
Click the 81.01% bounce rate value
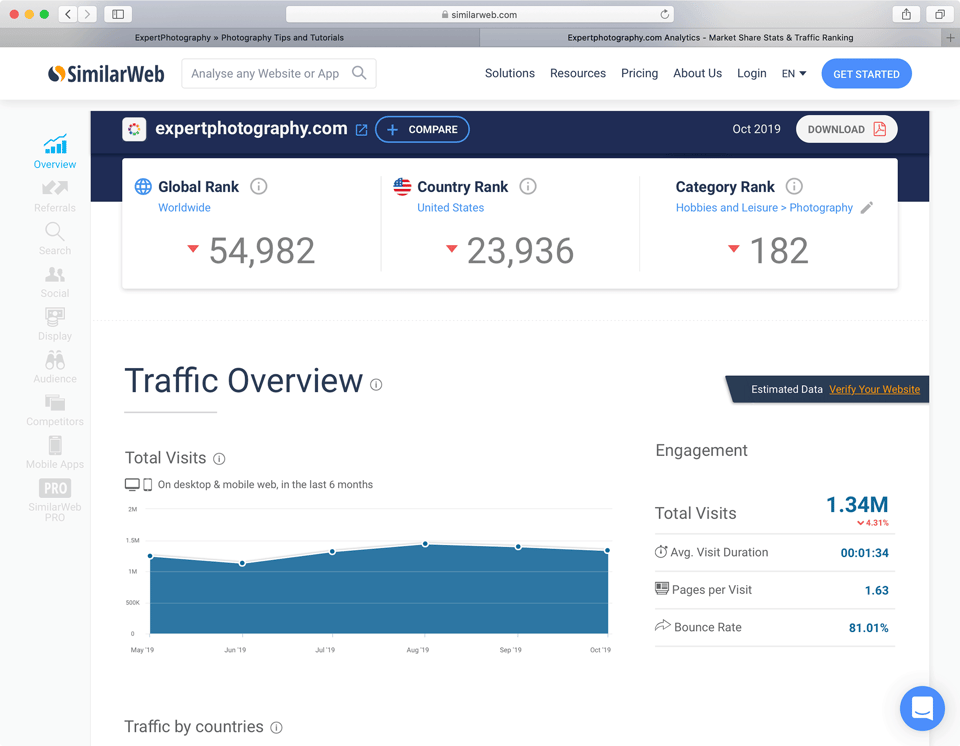pyautogui.click(x=868, y=628)
